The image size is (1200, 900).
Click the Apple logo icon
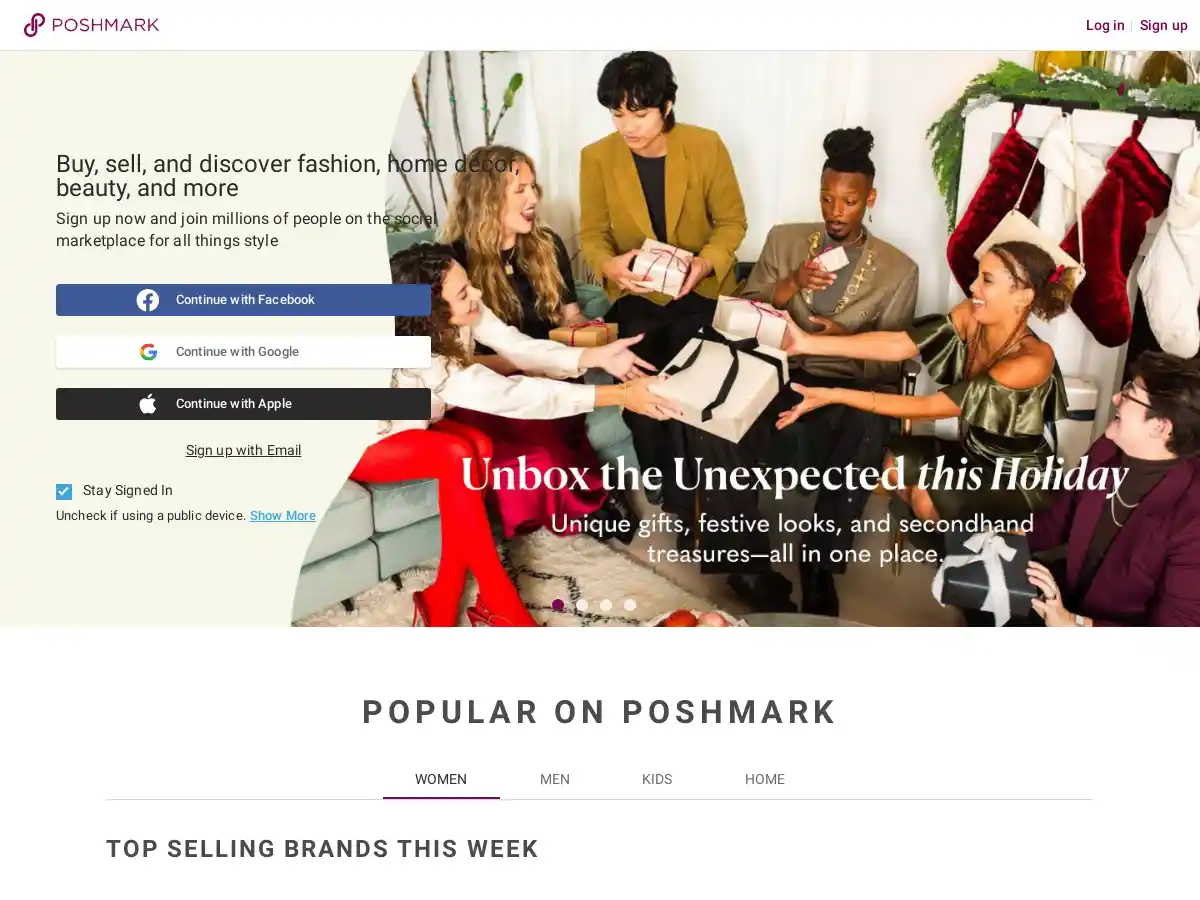tap(147, 403)
